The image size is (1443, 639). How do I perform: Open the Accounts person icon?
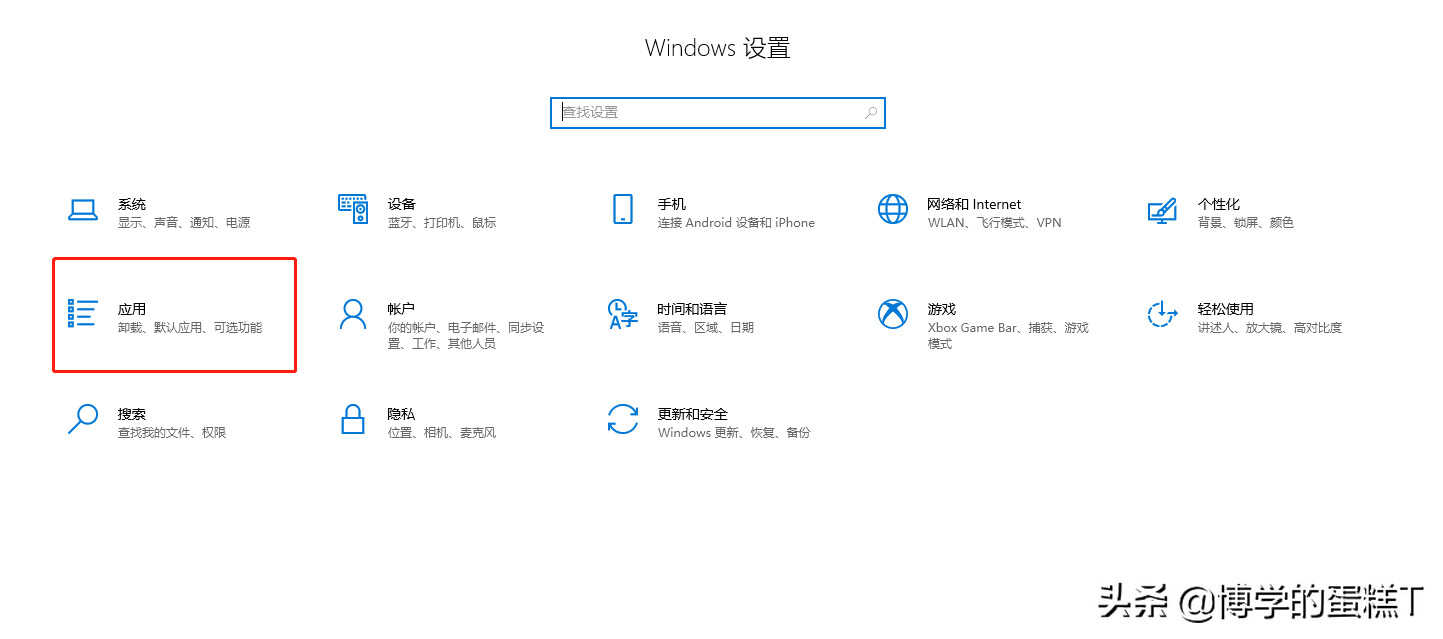click(353, 314)
